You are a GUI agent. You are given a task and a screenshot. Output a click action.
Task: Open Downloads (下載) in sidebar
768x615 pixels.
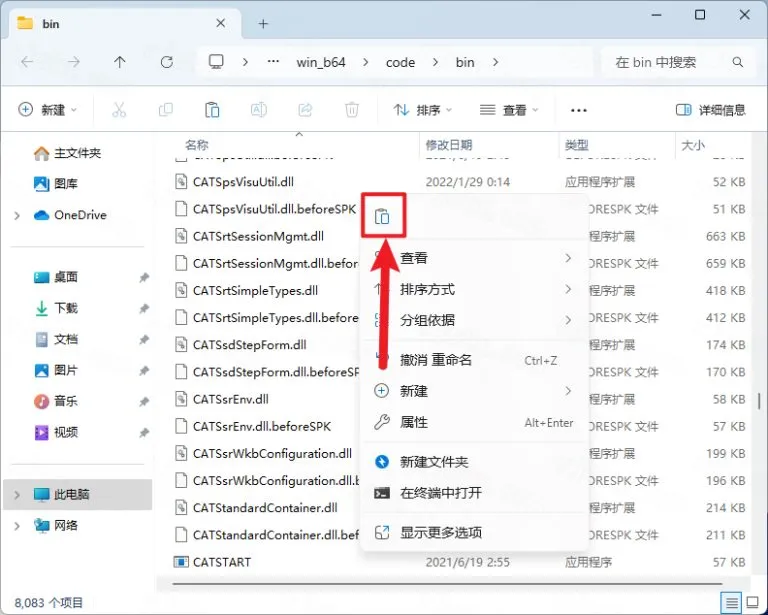(x=56, y=308)
